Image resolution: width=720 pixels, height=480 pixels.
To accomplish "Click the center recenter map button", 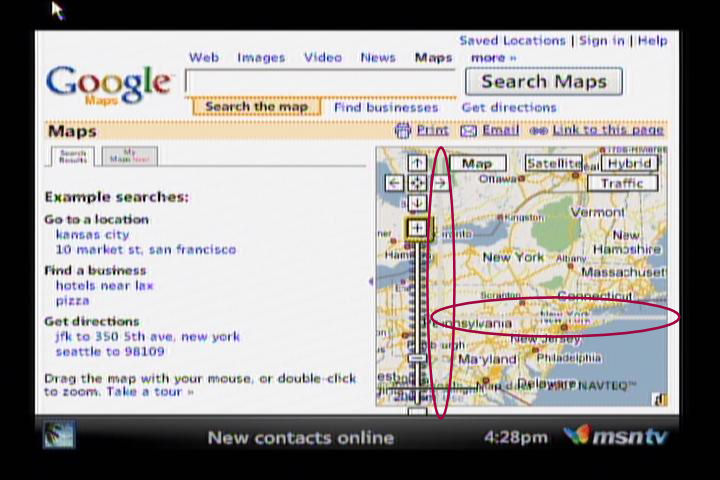I will coord(417,183).
